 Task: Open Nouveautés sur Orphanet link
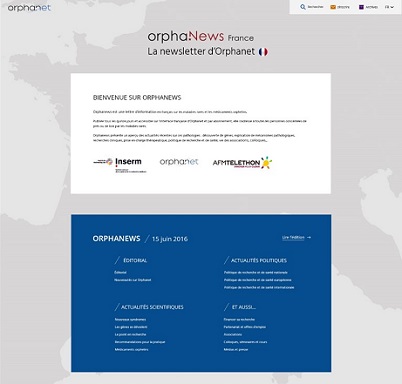pyautogui.click(x=133, y=280)
